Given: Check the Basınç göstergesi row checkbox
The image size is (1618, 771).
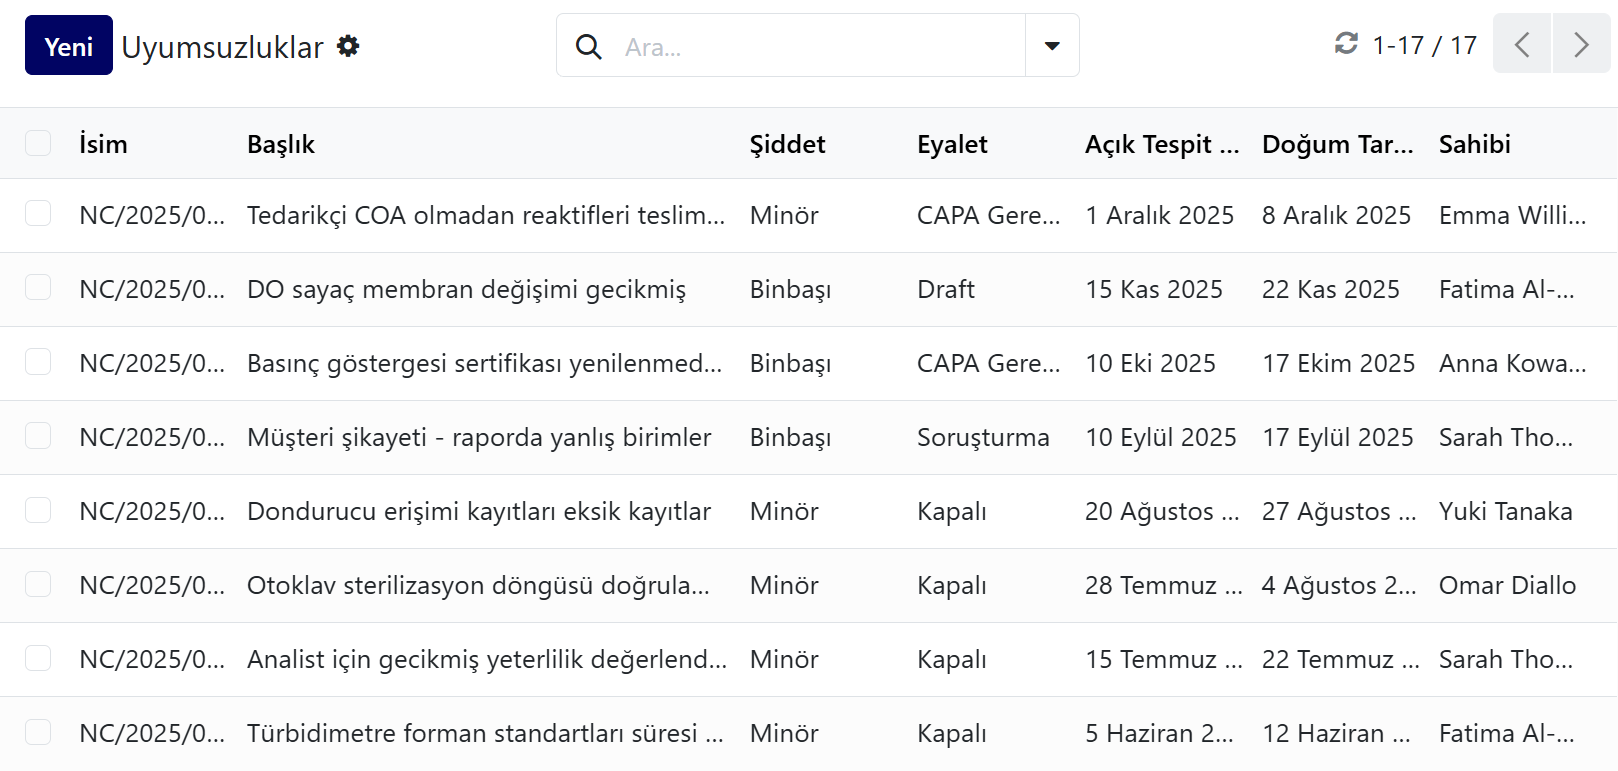Looking at the screenshot, I should click(x=38, y=361).
